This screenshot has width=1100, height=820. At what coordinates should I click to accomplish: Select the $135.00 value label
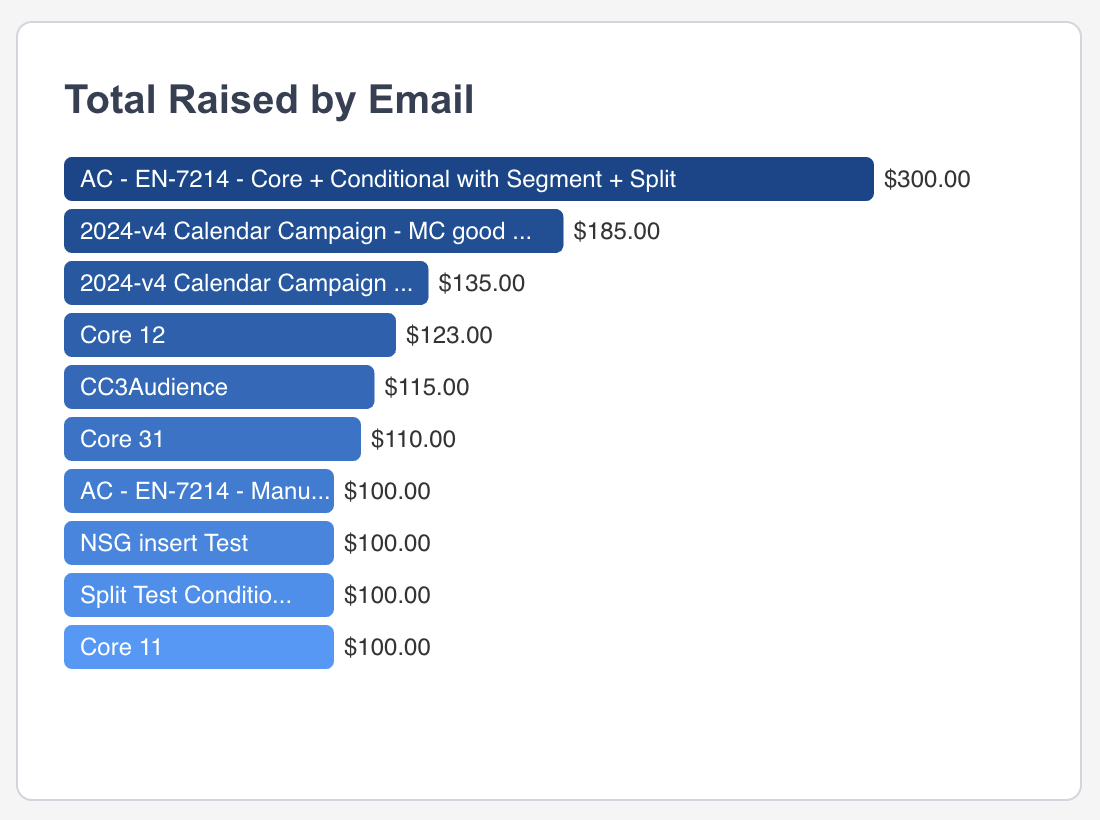(481, 283)
